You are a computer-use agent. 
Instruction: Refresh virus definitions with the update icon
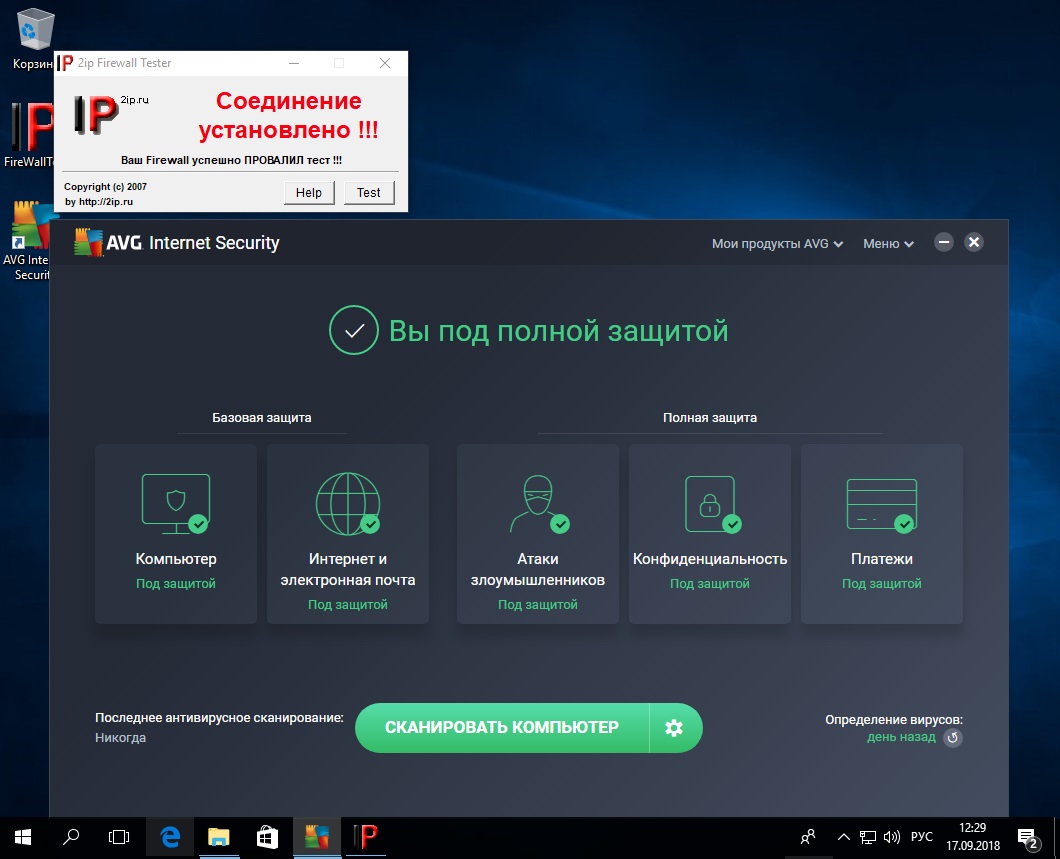pos(953,737)
